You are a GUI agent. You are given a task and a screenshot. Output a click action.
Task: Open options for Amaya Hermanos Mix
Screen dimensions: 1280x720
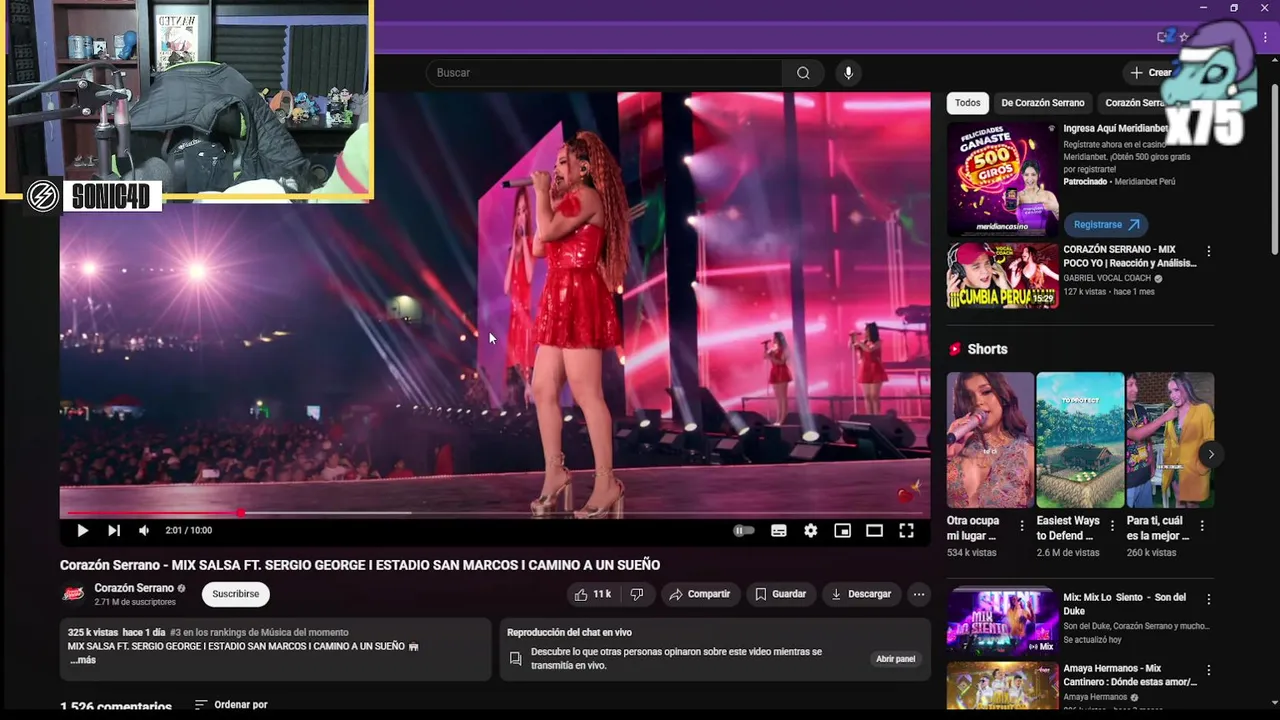[1208, 671]
